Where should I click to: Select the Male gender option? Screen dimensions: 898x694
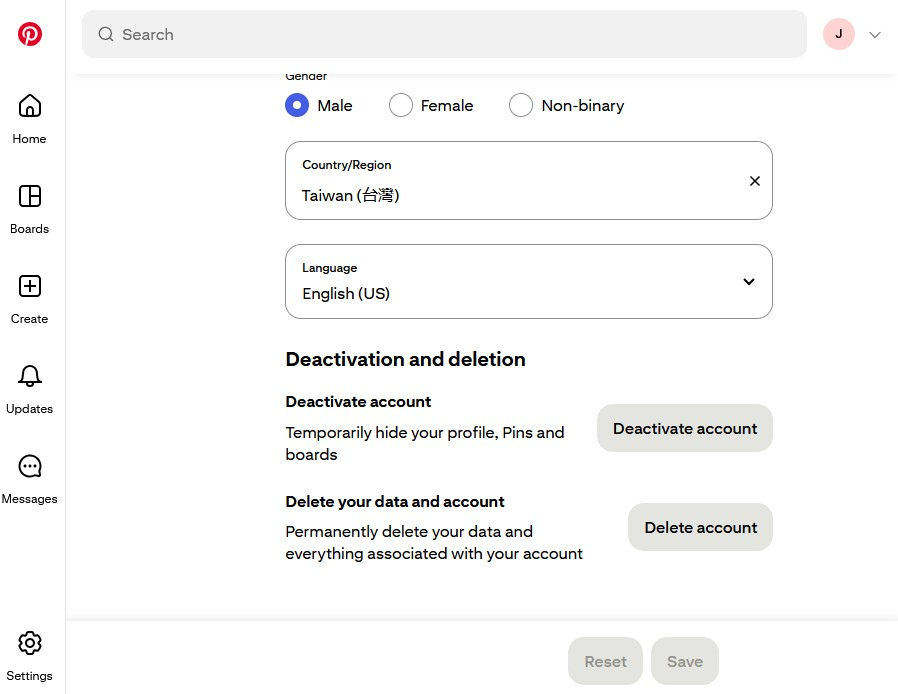(x=297, y=105)
